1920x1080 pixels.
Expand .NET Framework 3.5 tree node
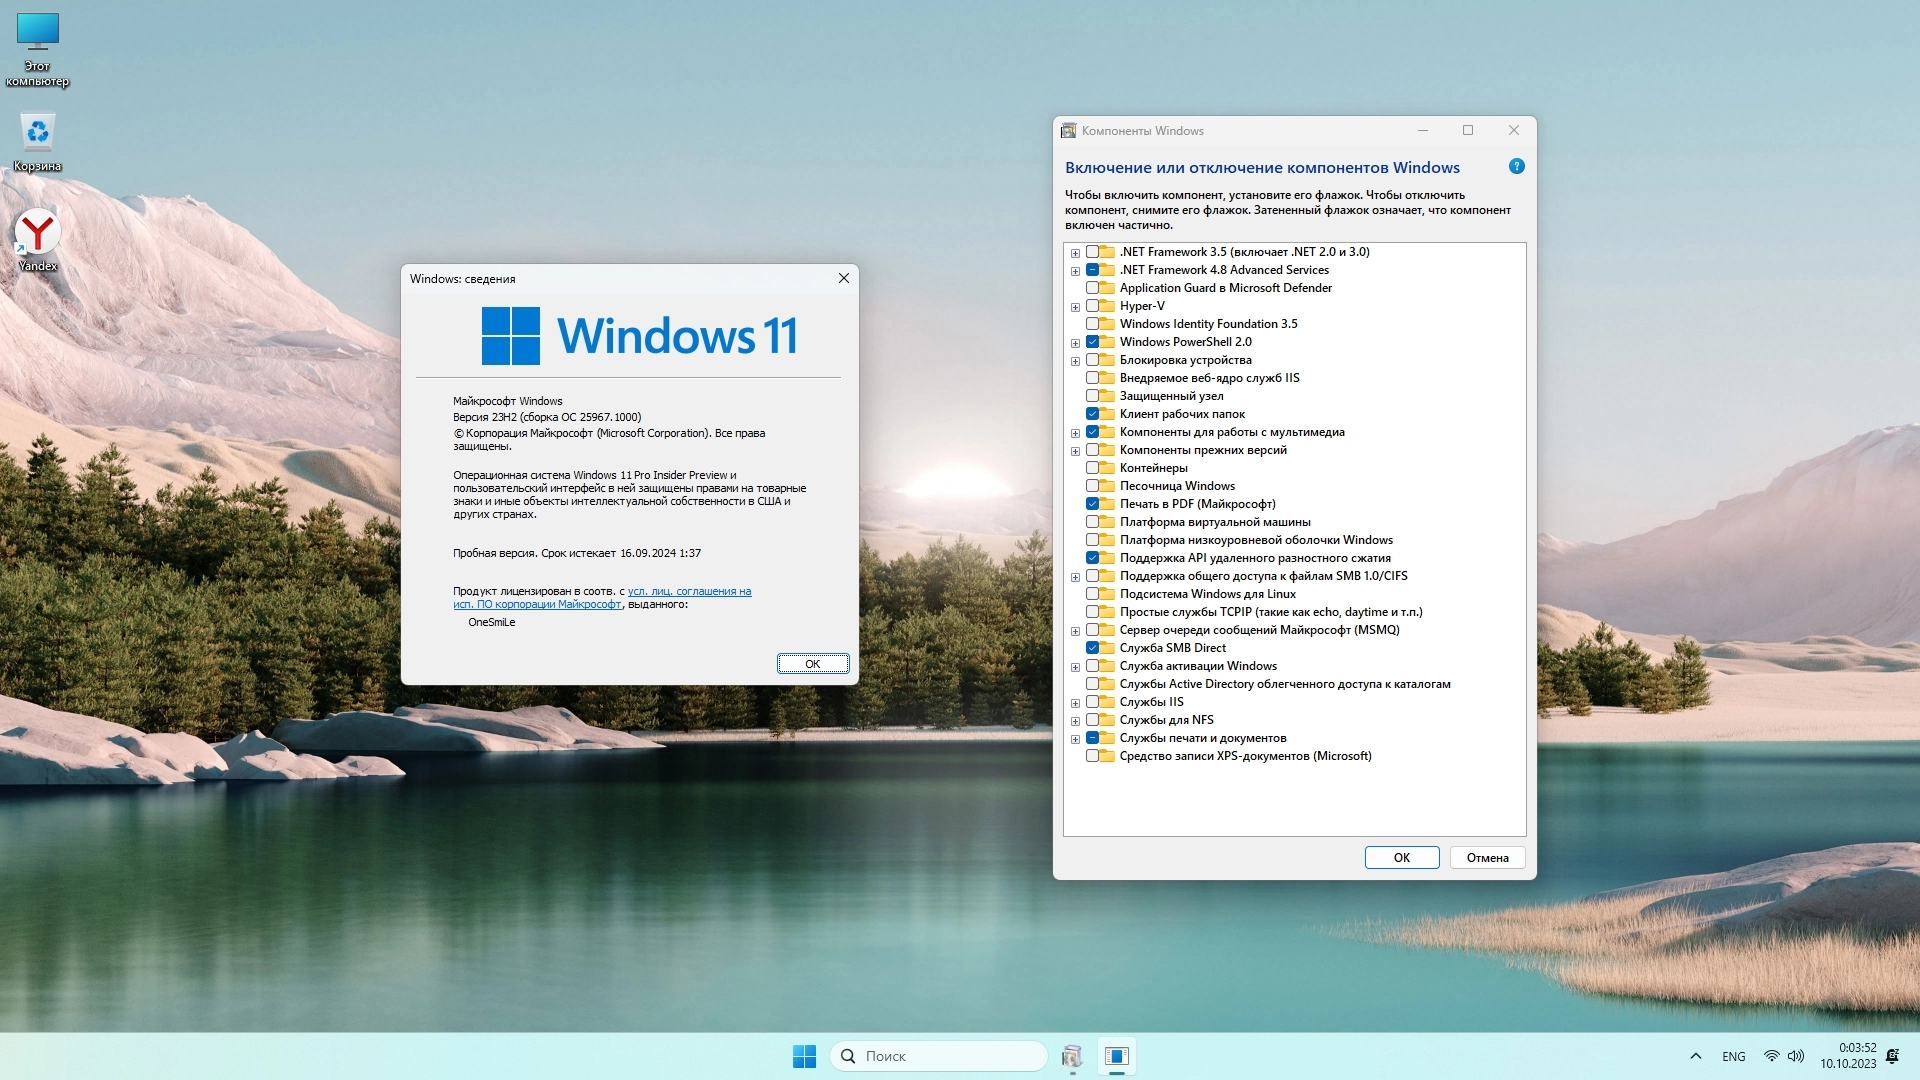pos(1075,253)
